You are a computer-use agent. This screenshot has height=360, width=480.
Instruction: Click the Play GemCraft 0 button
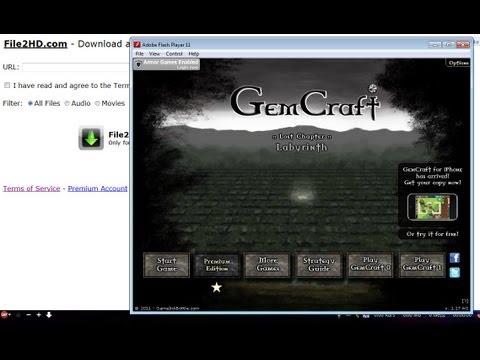pos(370,265)
